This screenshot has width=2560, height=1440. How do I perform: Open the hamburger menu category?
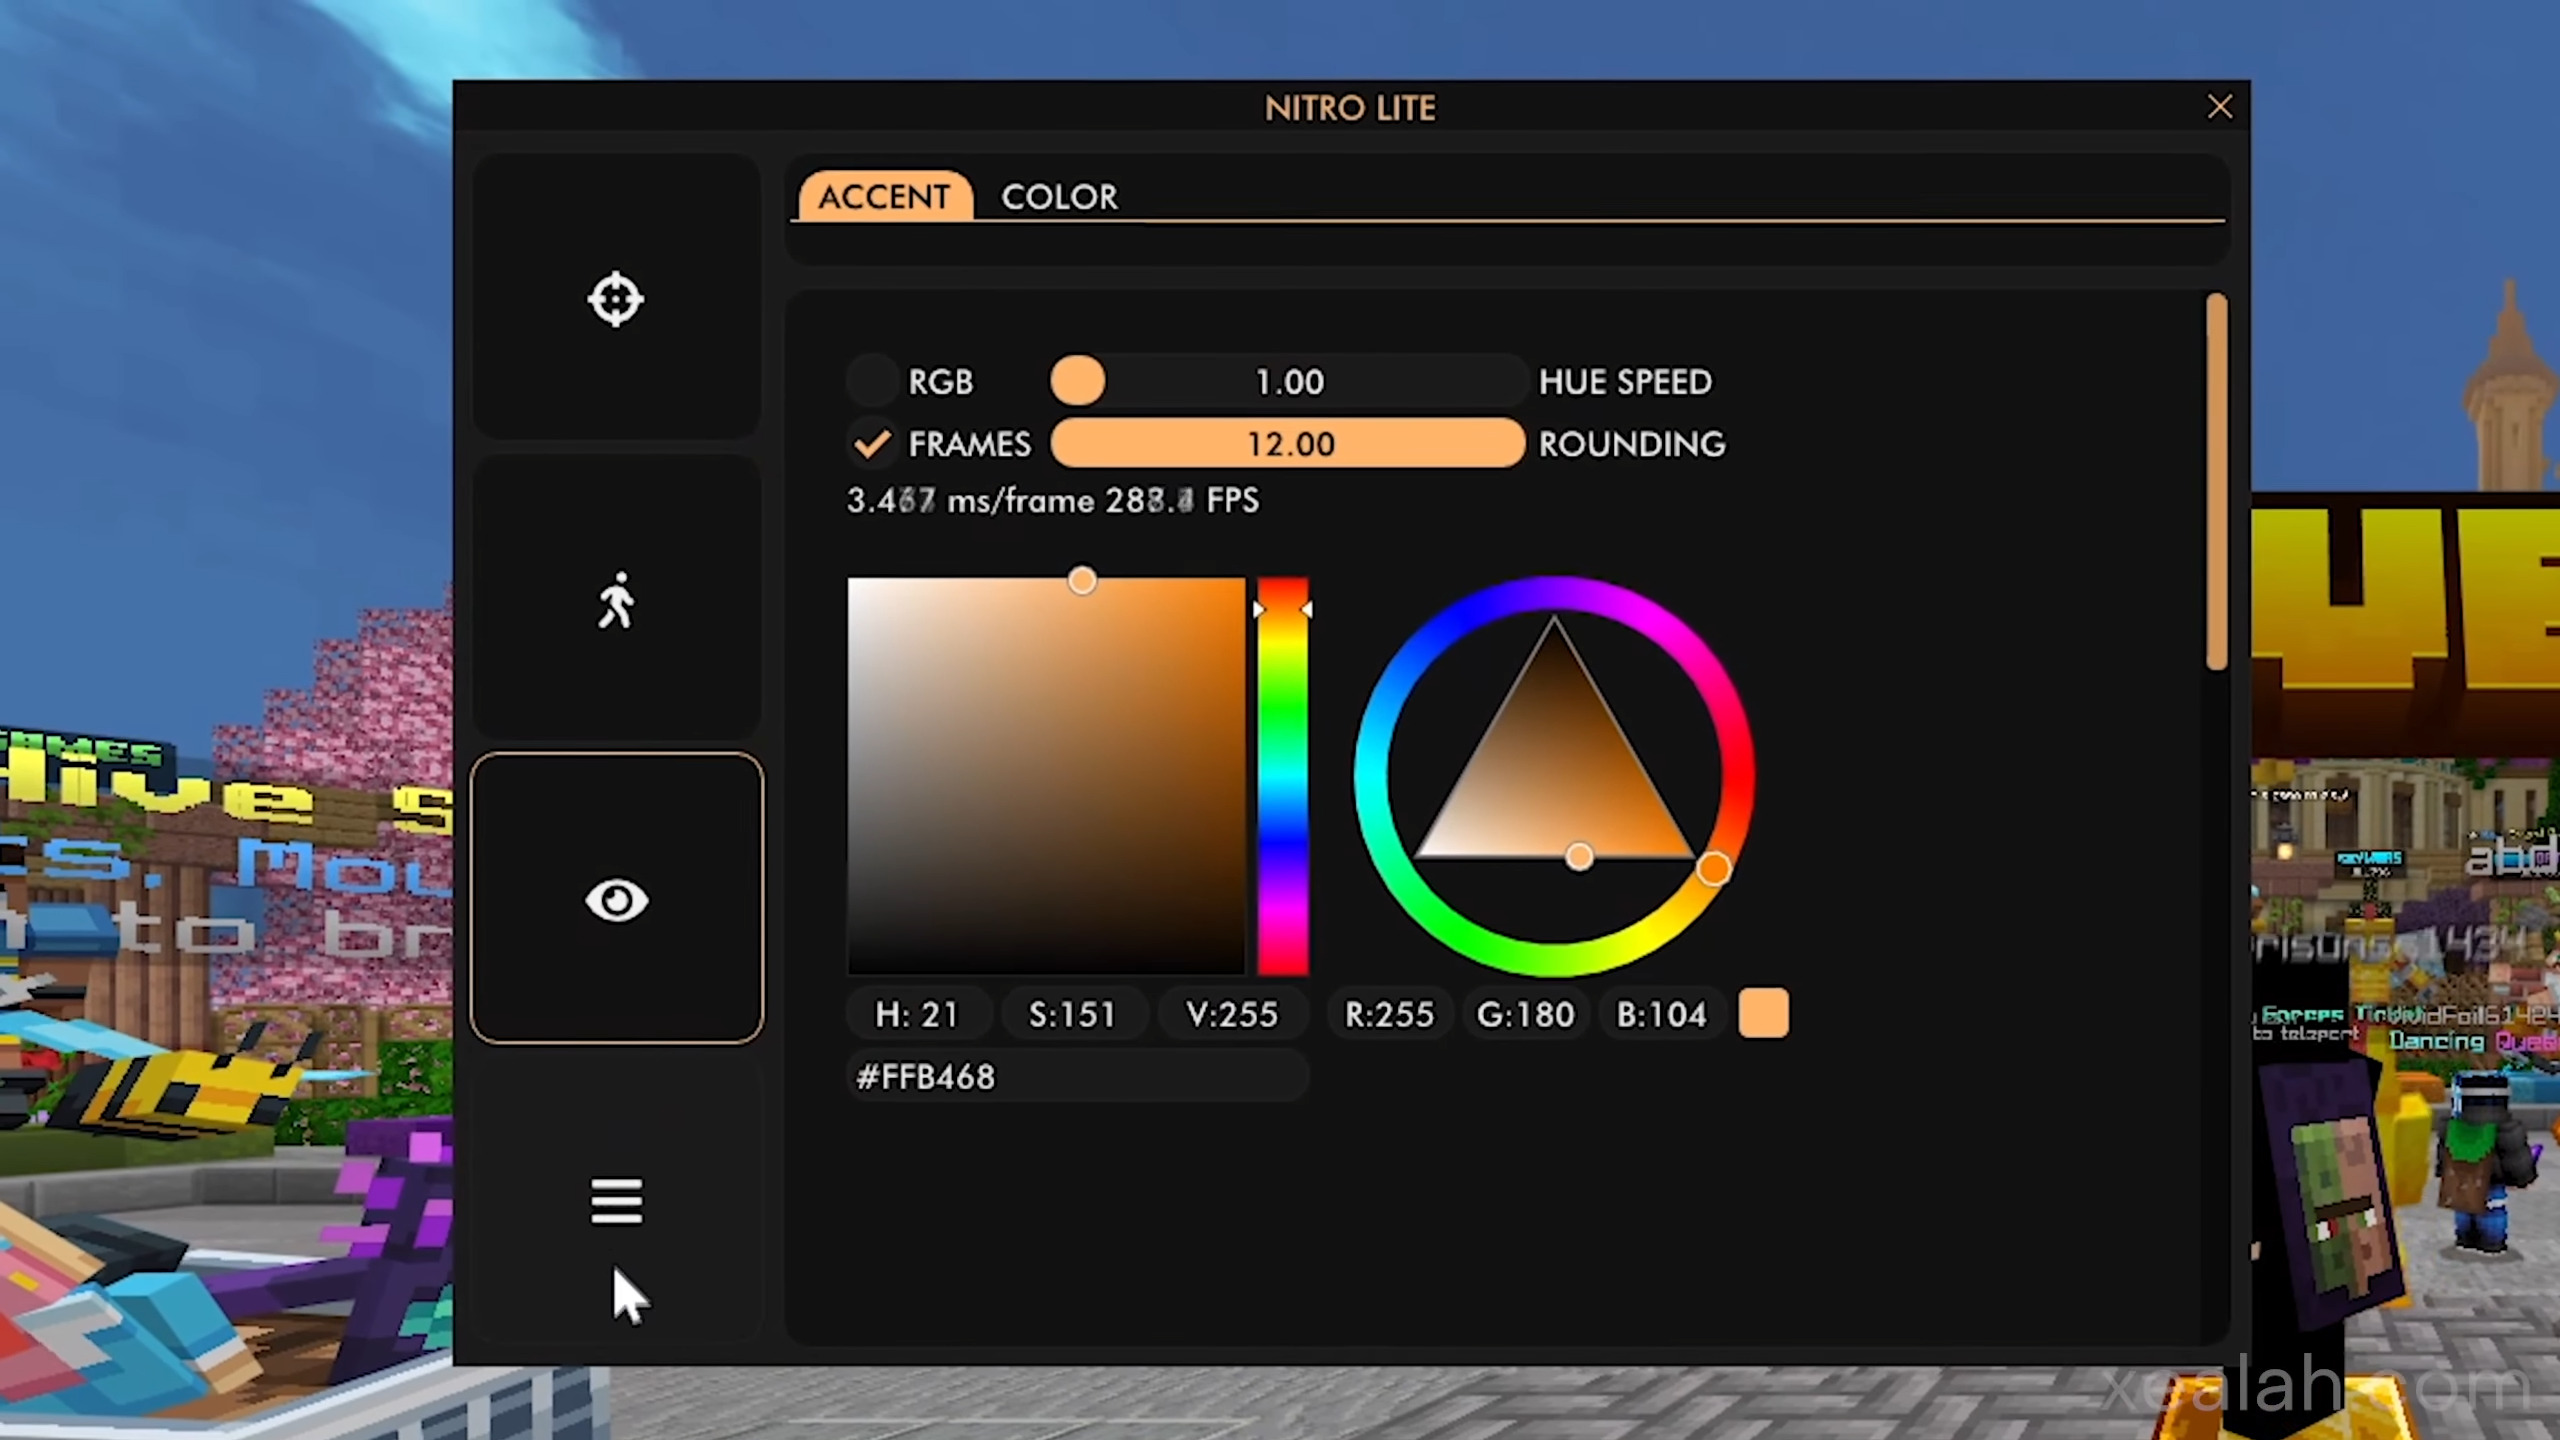pyautogui.click(x=616, y=1200)
